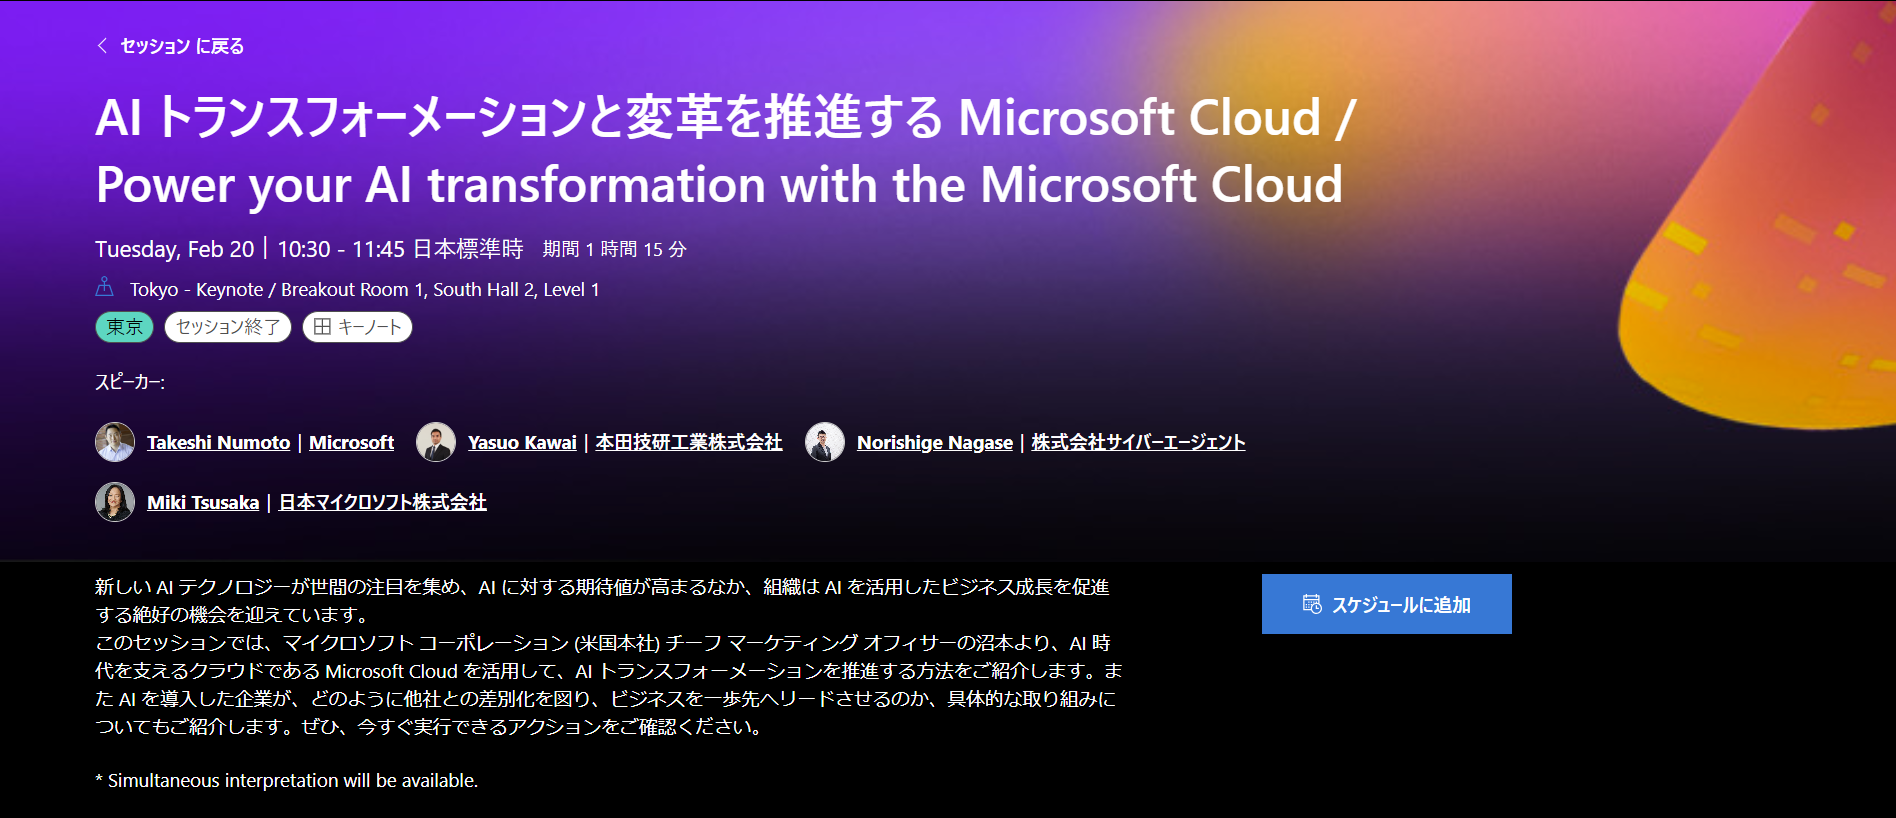The image size is (1896, 818).
Task: Select the セッション終了 status pill
Action: 227,327
